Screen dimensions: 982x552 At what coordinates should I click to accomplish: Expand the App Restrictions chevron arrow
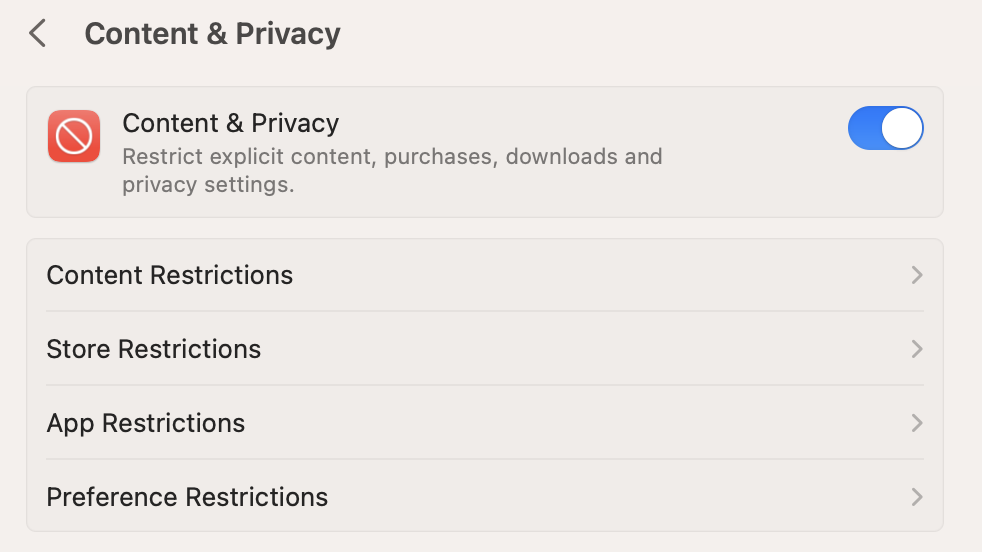pos(917,423)
